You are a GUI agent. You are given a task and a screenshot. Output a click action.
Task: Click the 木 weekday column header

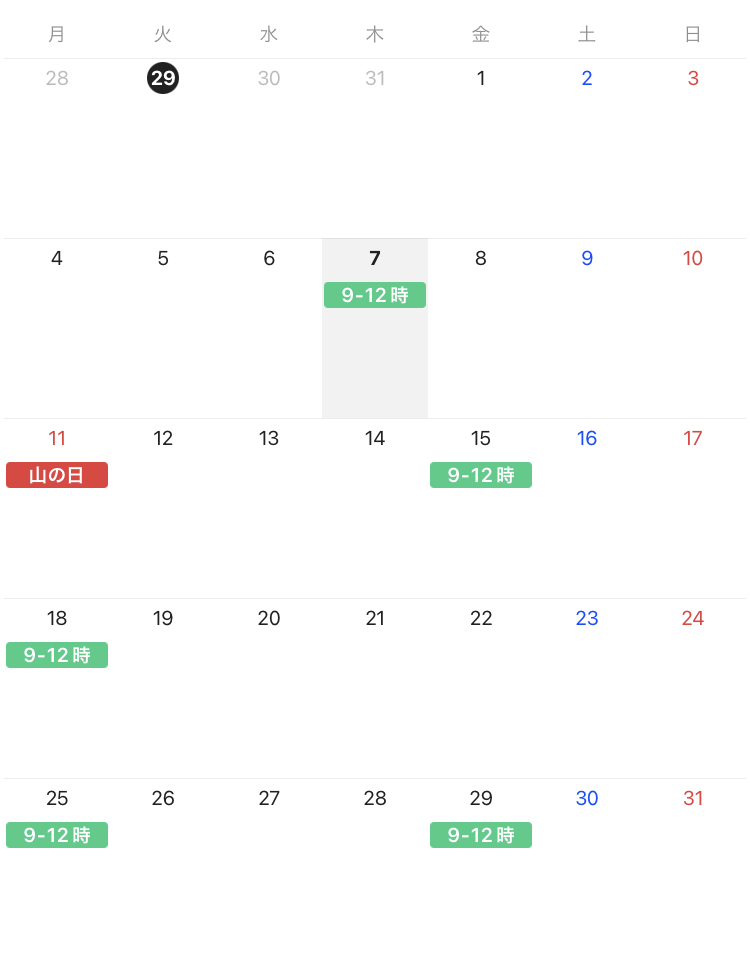tap(375, 34)
